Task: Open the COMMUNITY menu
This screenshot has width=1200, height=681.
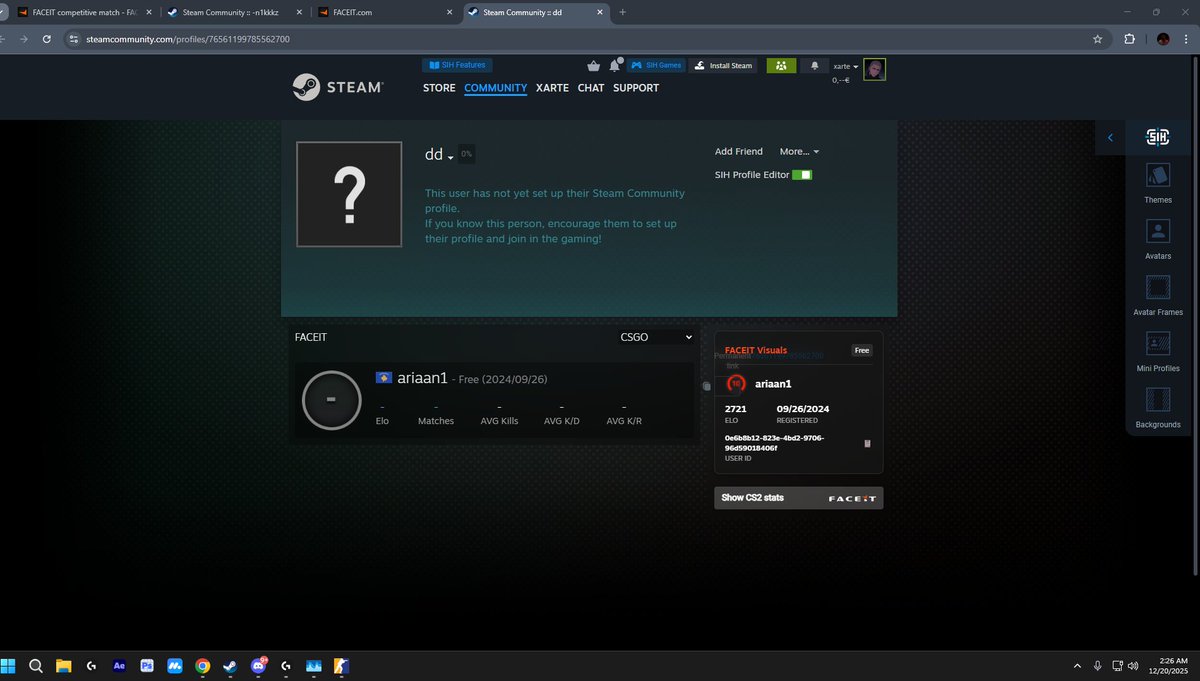Action: (496, 88)
